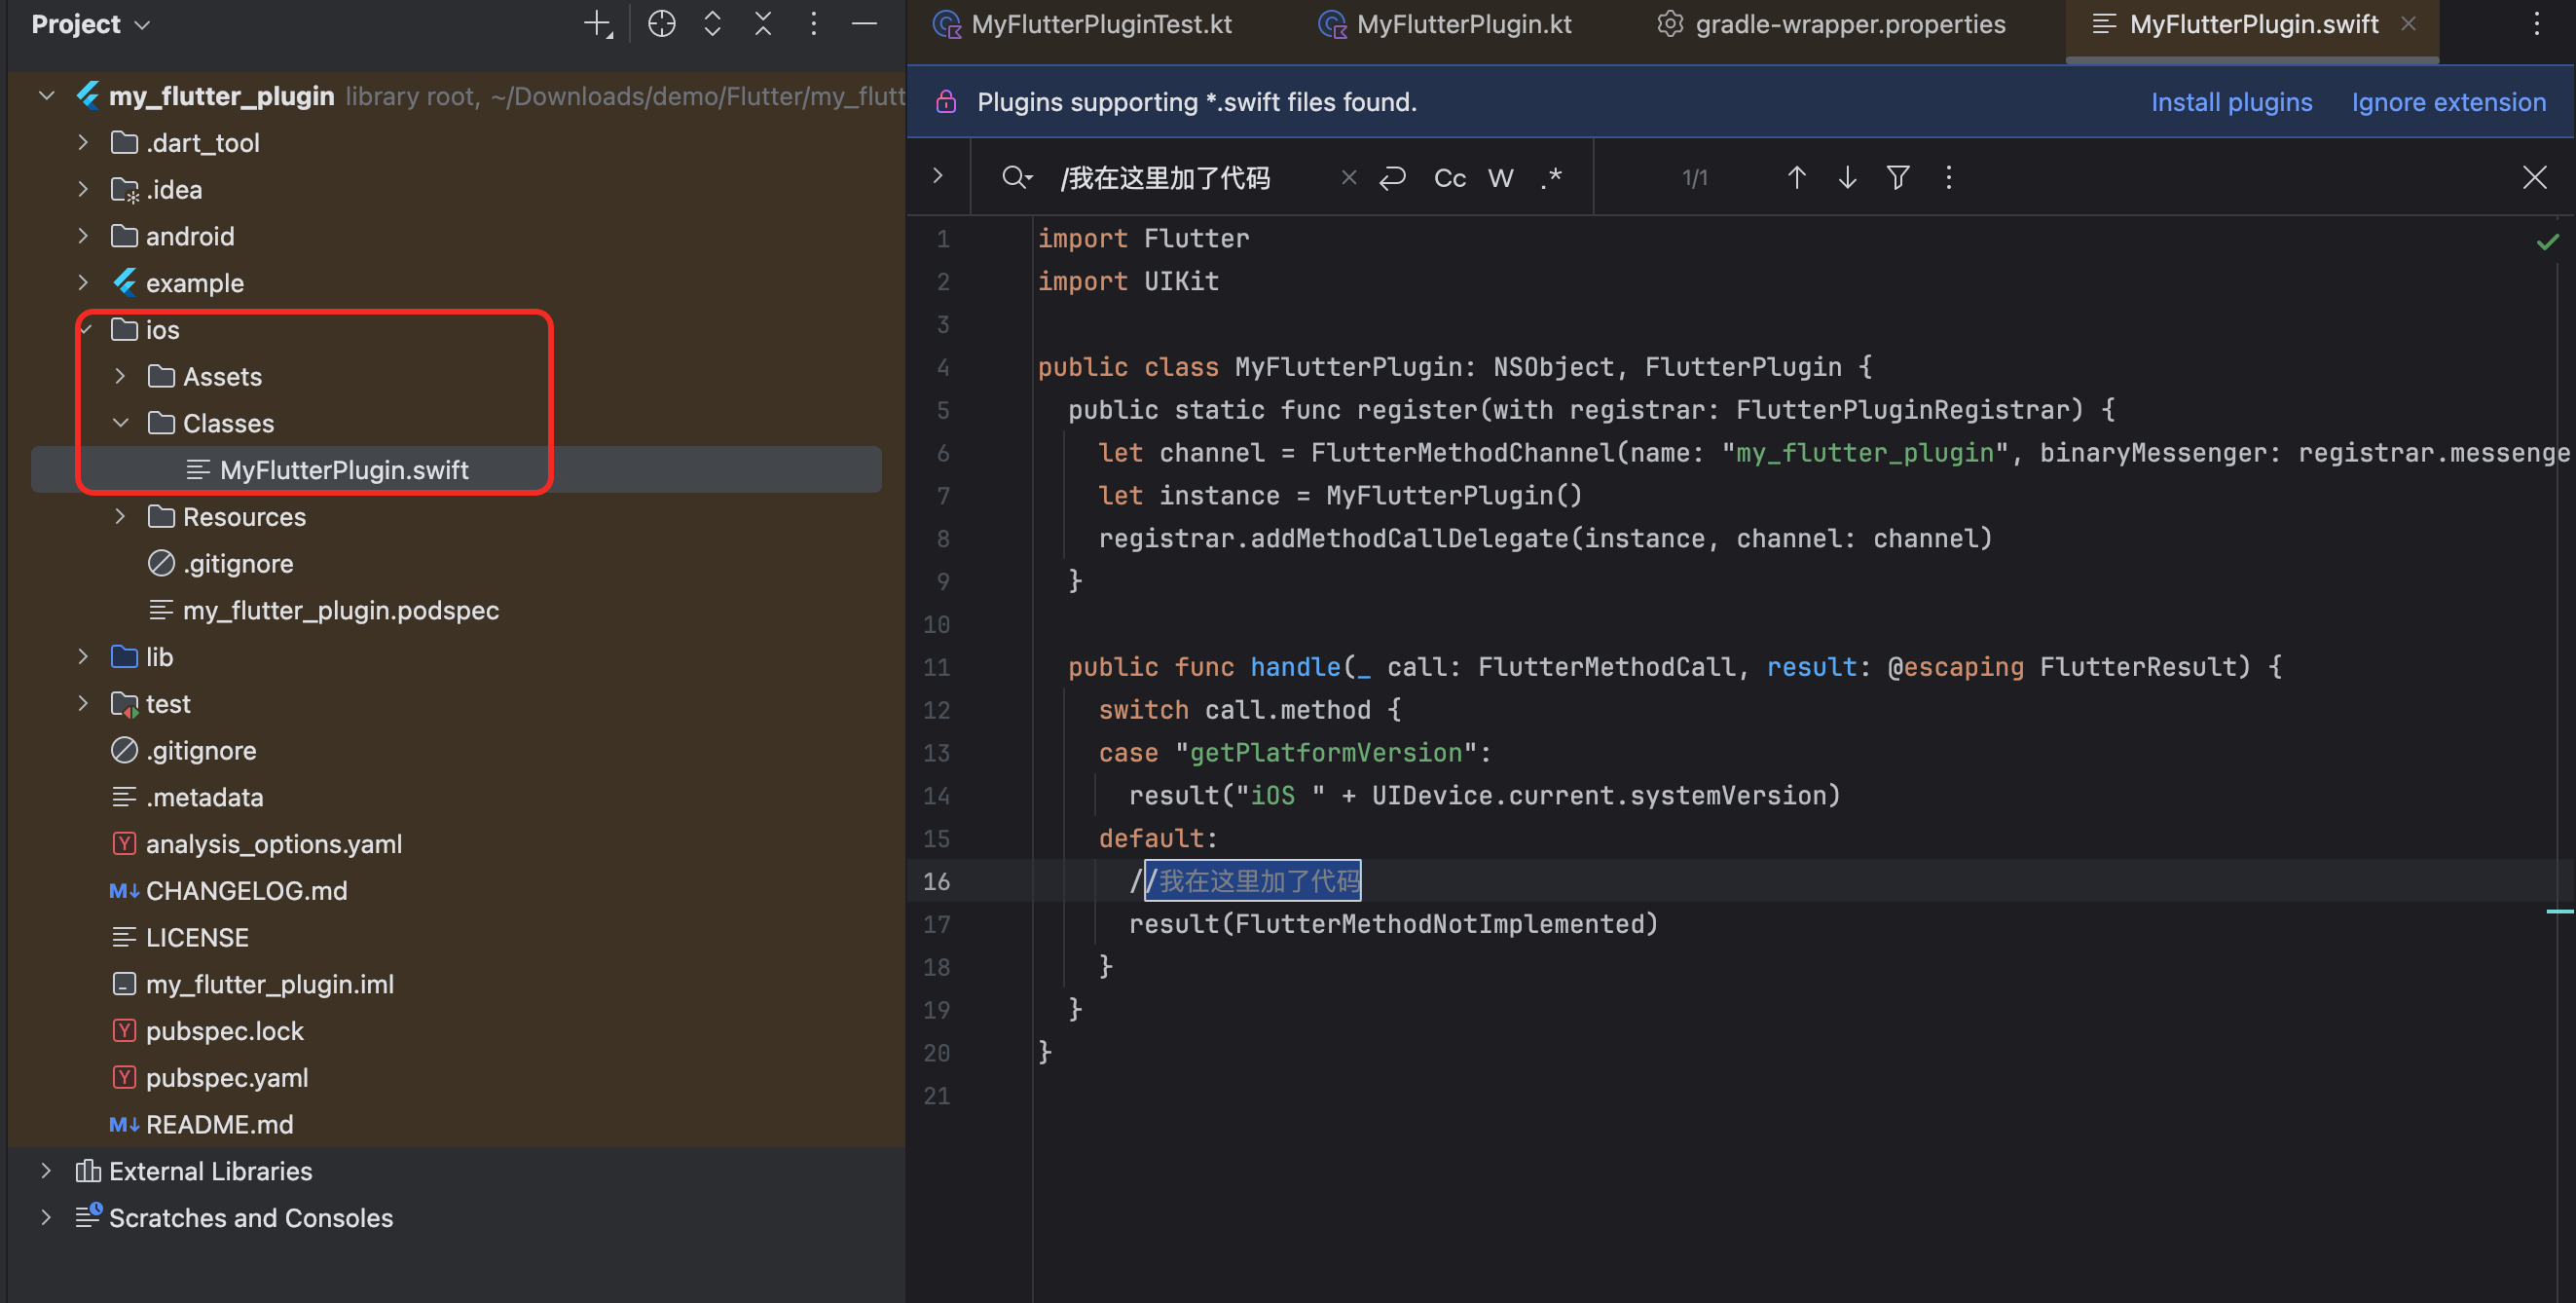Click the Expand All icon in Project panel
This screenshot has height=1303, width=2576.
(x=712, y=24)
